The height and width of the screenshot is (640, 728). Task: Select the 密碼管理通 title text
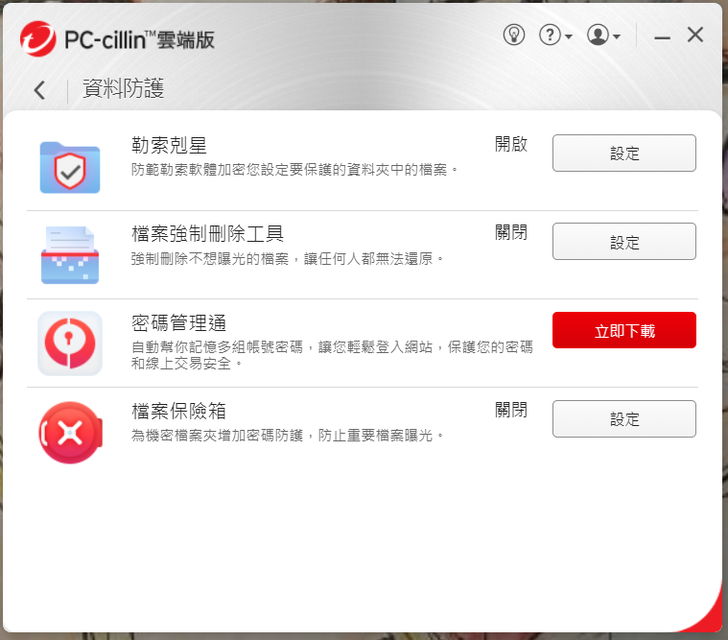tap(179, 323)
